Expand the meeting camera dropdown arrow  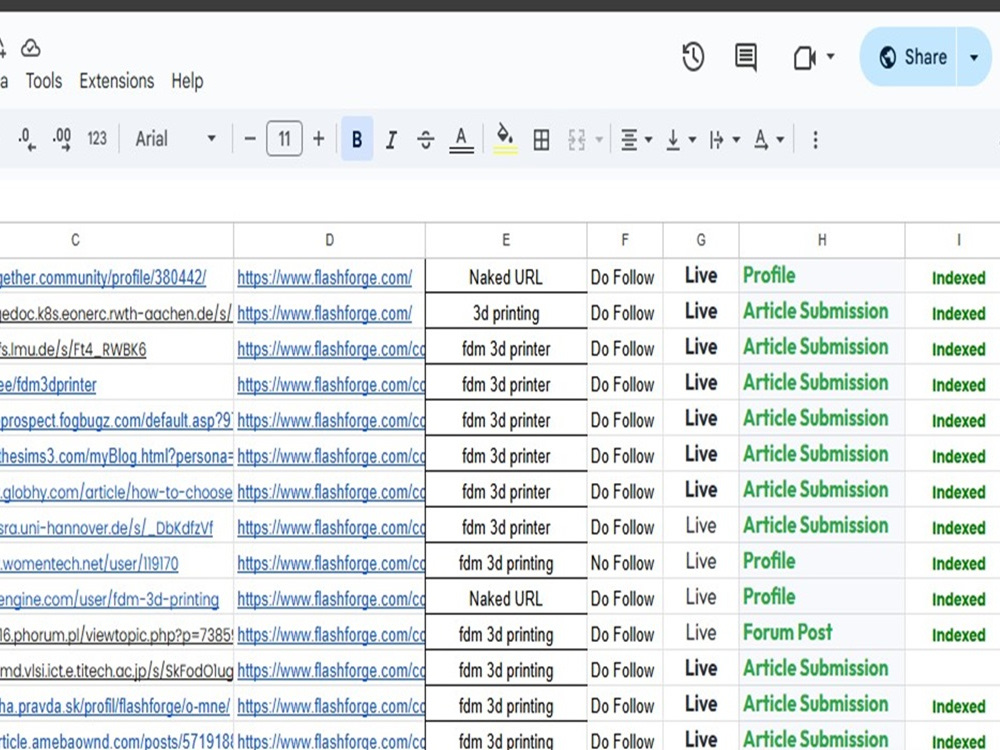tap(830, 57)
